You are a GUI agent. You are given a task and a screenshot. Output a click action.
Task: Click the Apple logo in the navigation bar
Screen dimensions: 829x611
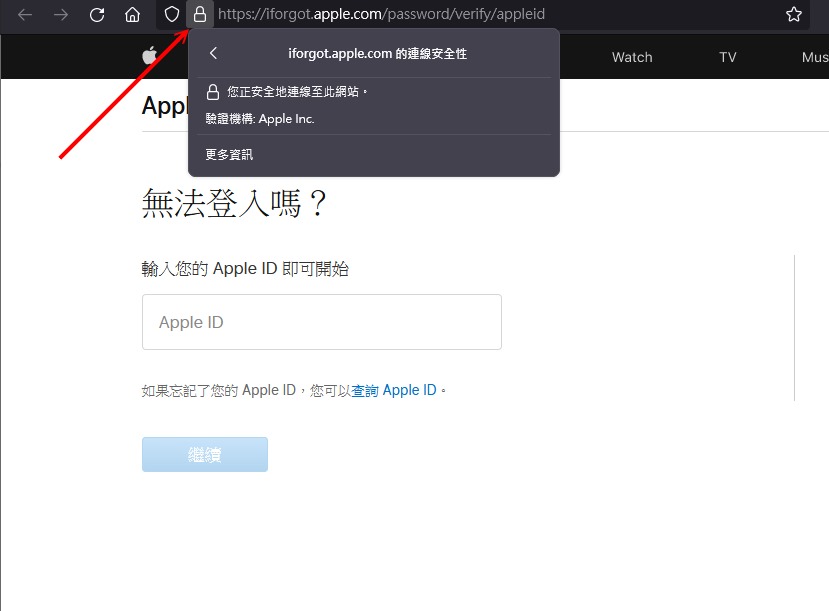(148, 56)
